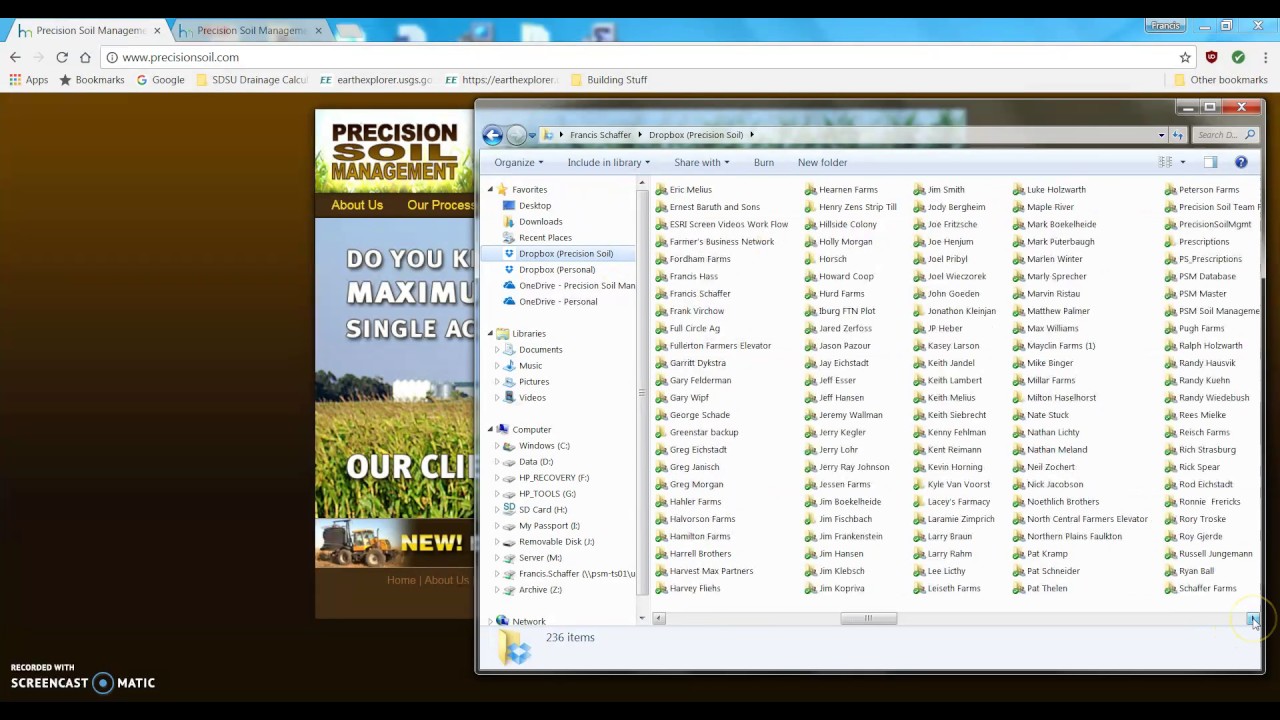Click scroll right arrow of file list
Viewport: 1280px width, 720px height.
point(1252,619)
